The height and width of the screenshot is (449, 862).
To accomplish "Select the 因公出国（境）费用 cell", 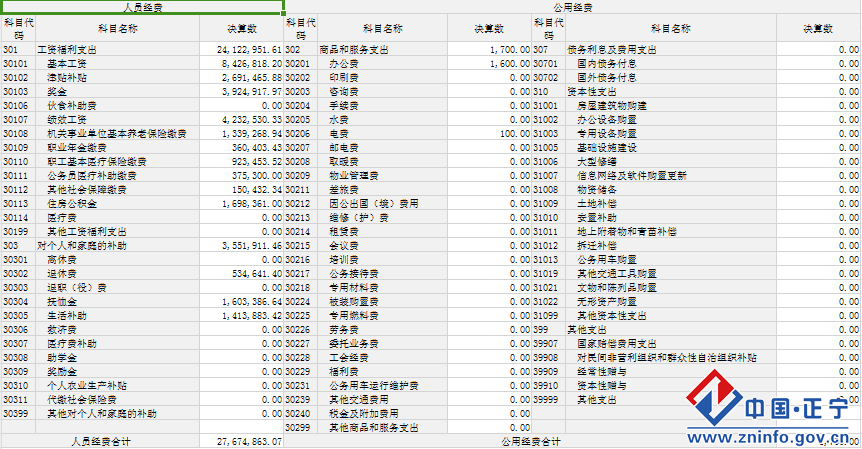I will pyautogui.click(x=383, y=204).
